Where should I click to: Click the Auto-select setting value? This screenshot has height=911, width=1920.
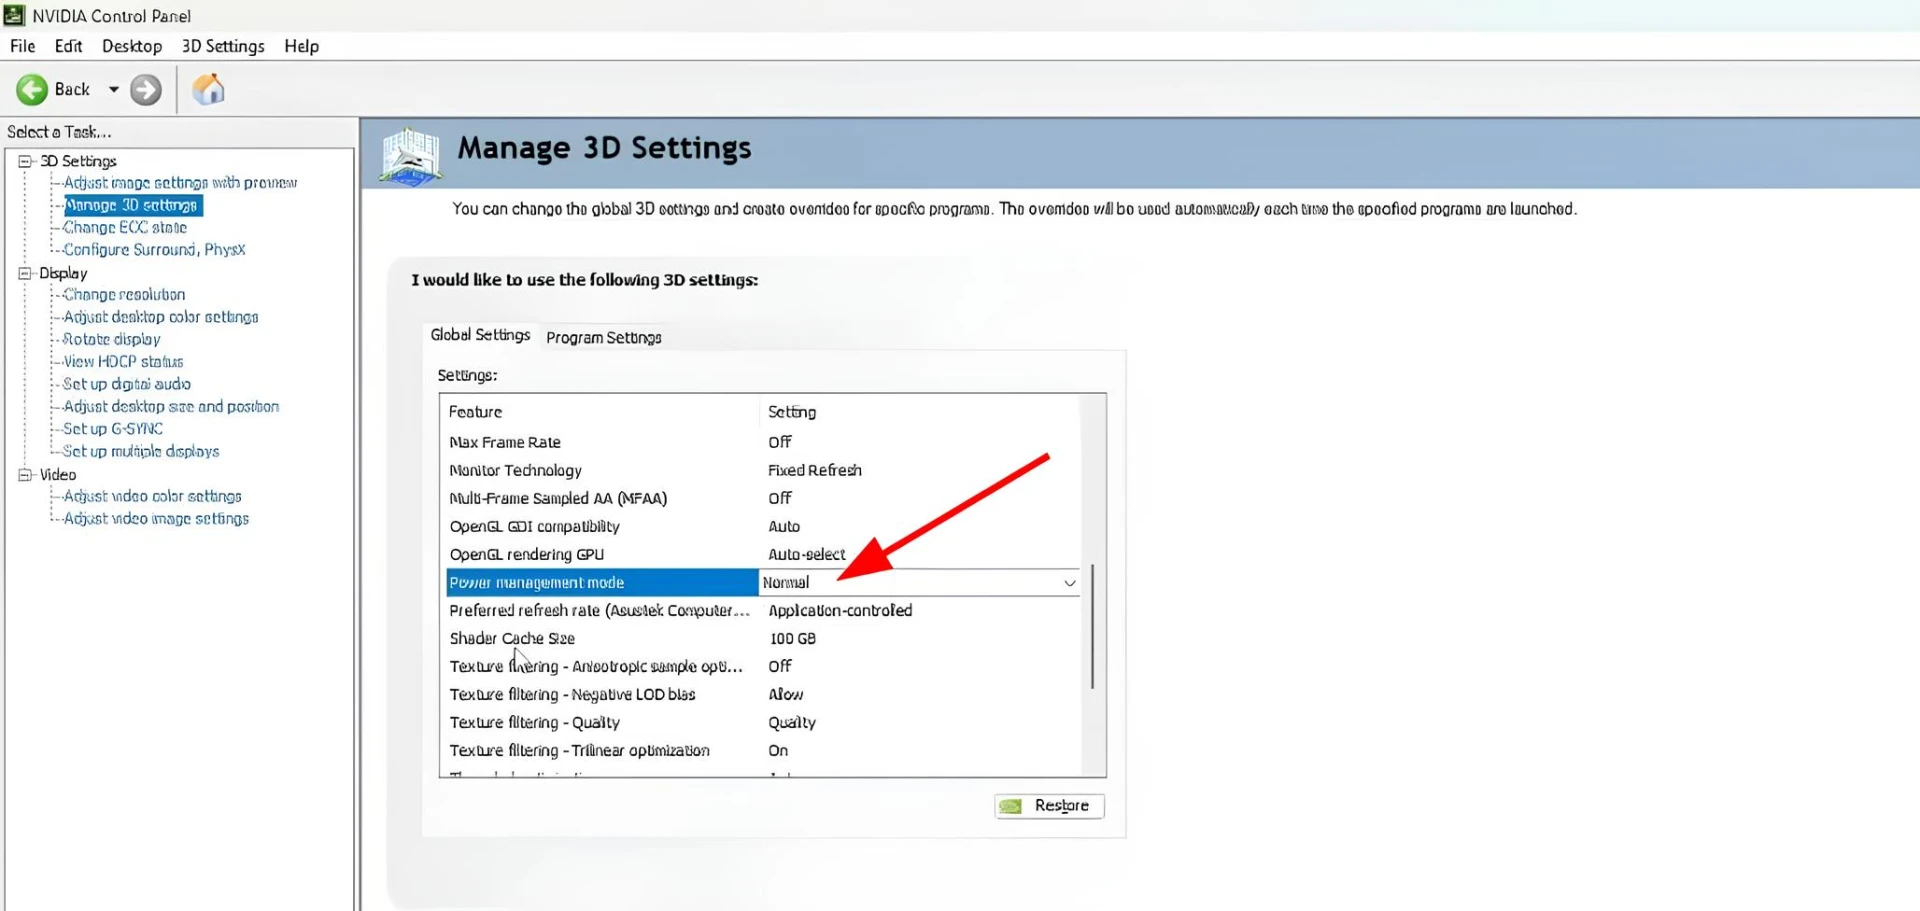tap(806, 554)
